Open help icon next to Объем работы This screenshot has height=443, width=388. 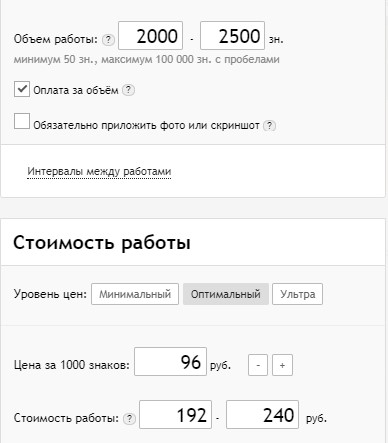108,40
